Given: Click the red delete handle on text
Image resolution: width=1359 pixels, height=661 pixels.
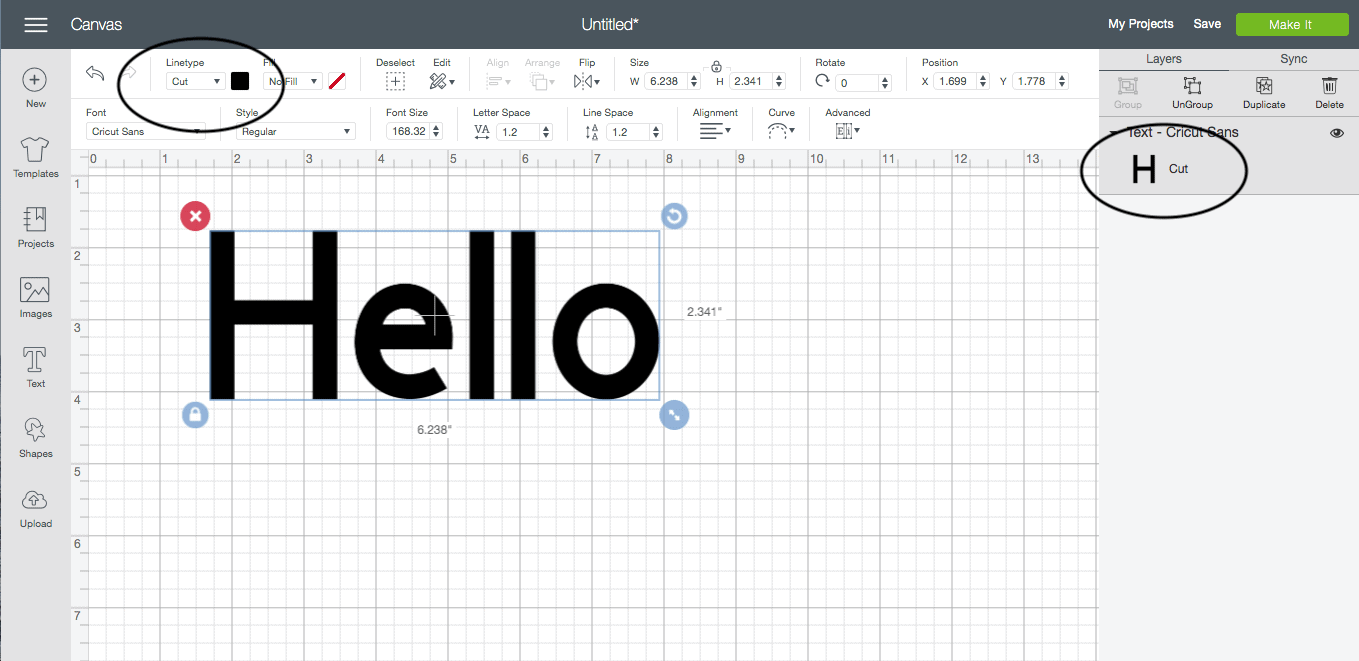Looking at the screenshot, I should pyautogui.click(x=195, y=216).
